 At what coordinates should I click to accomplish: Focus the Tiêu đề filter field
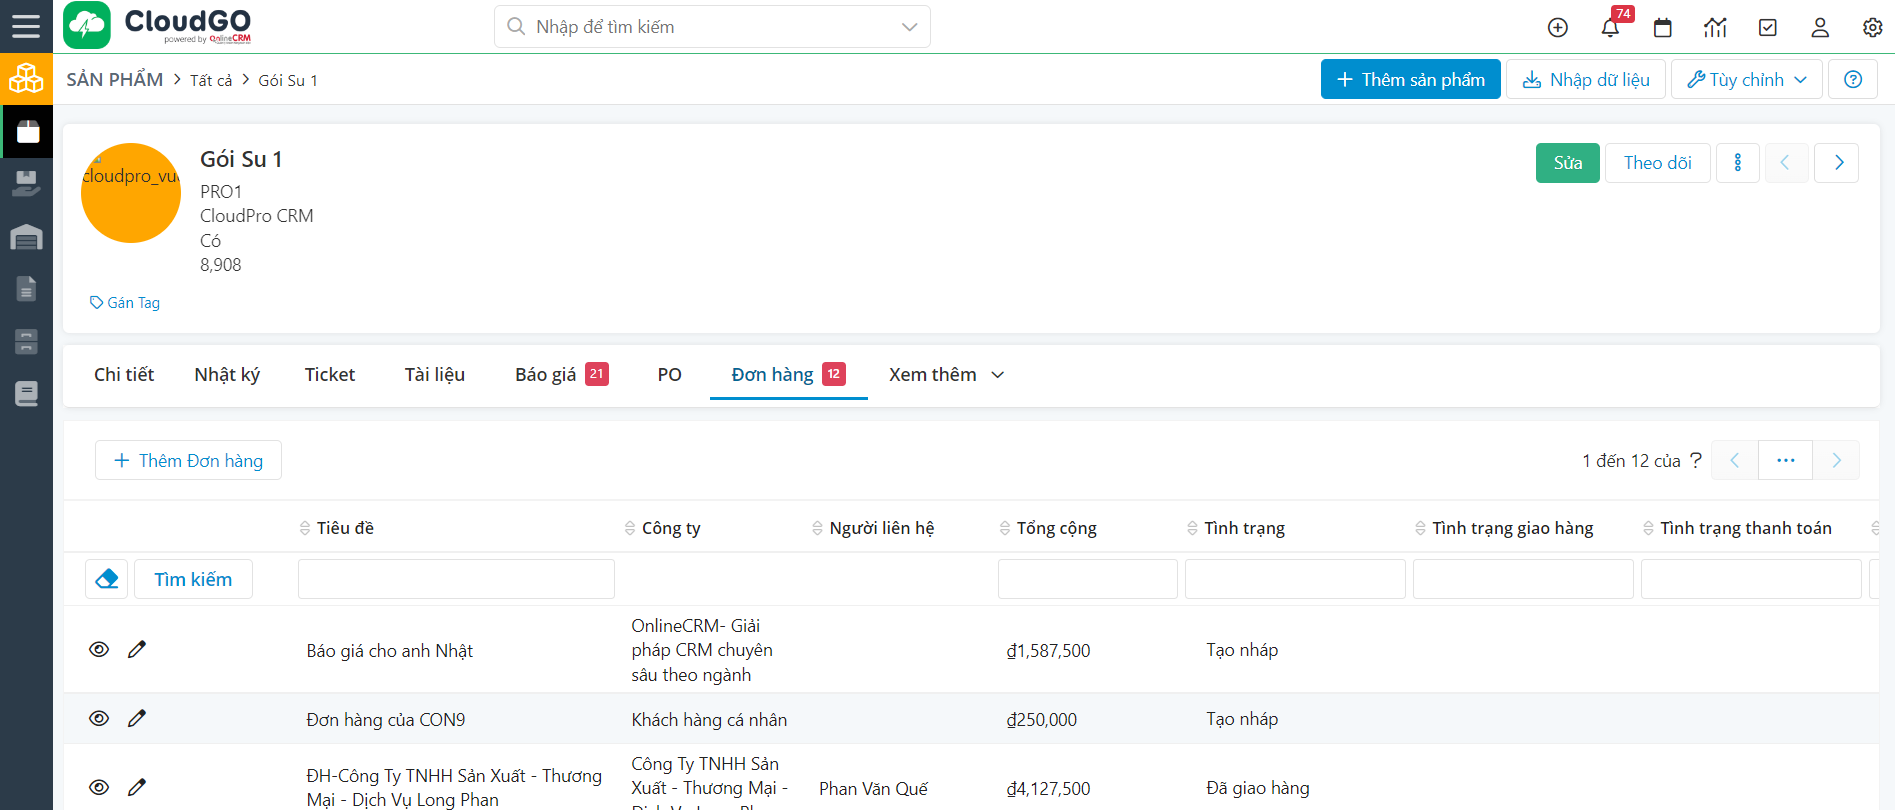[x=456, y=579]
